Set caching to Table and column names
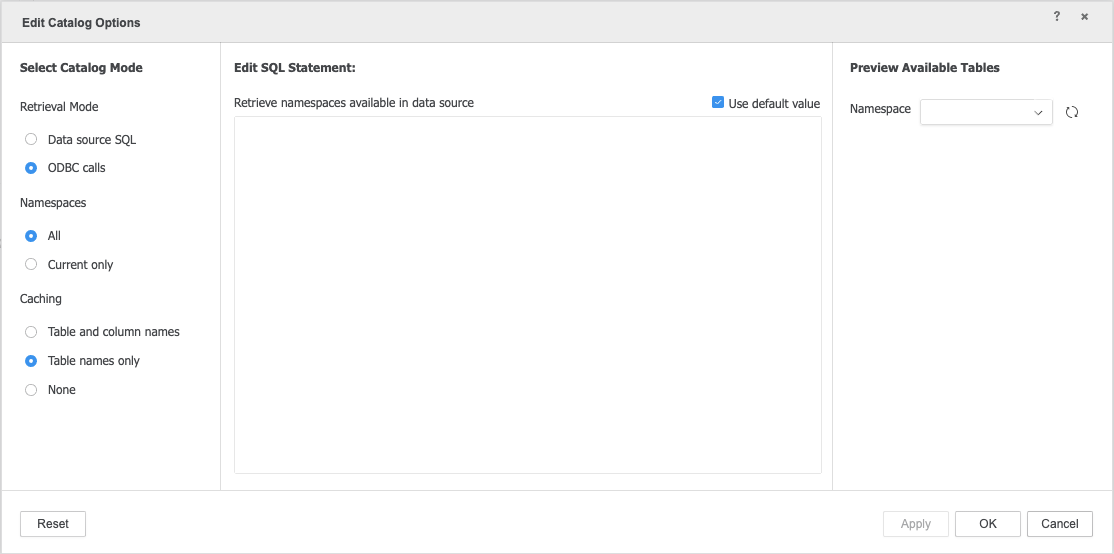This screenshot has height=554, width=1114. tap(31, 332)
